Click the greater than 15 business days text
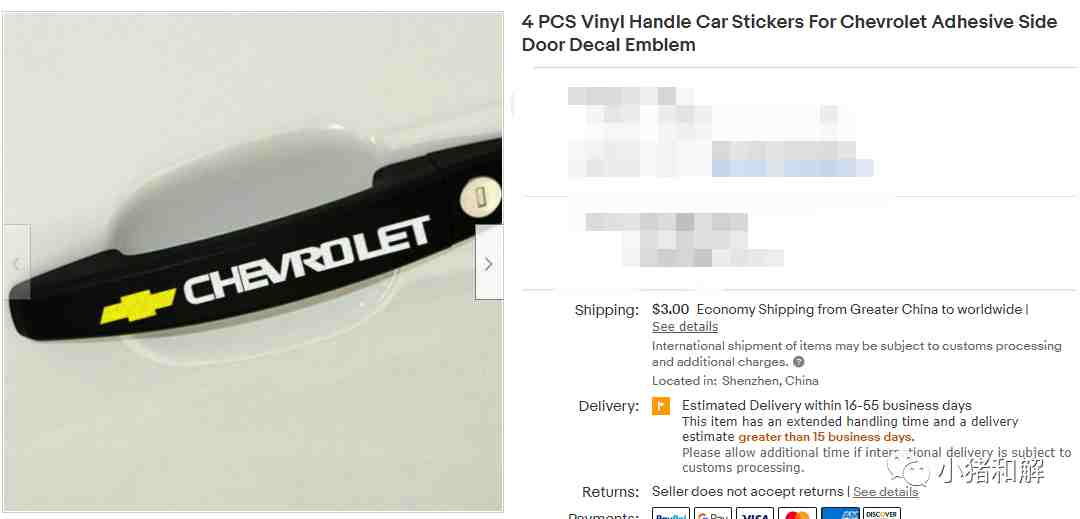Image resolution: width=1080 pixels, height=519 pixels. click(827, 437)
